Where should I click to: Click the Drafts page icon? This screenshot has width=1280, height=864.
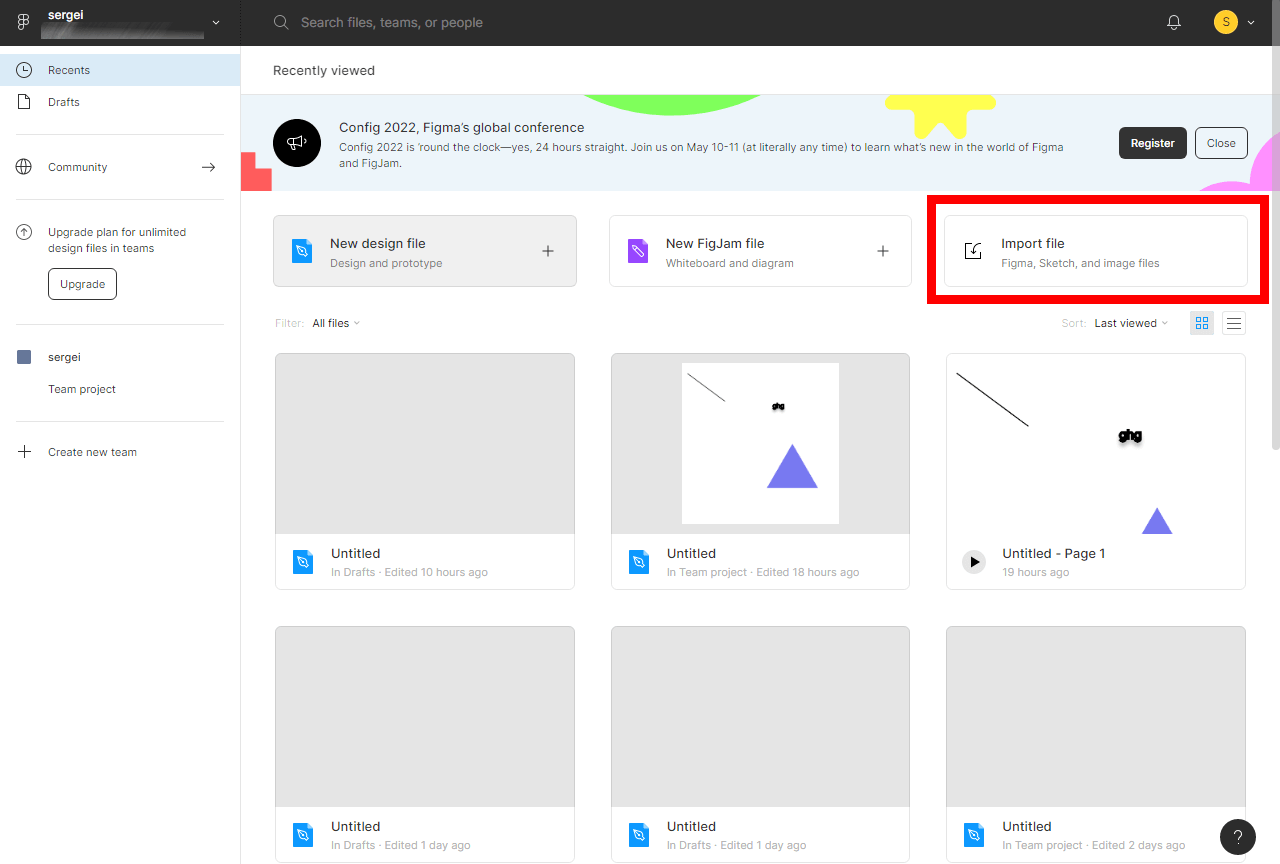[x=24, y=102]
